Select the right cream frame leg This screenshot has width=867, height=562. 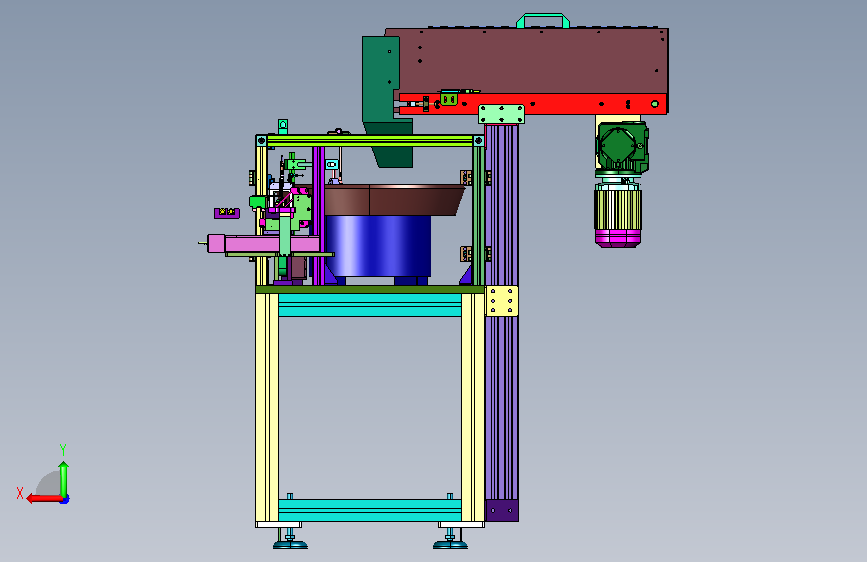tap(473, 407)
